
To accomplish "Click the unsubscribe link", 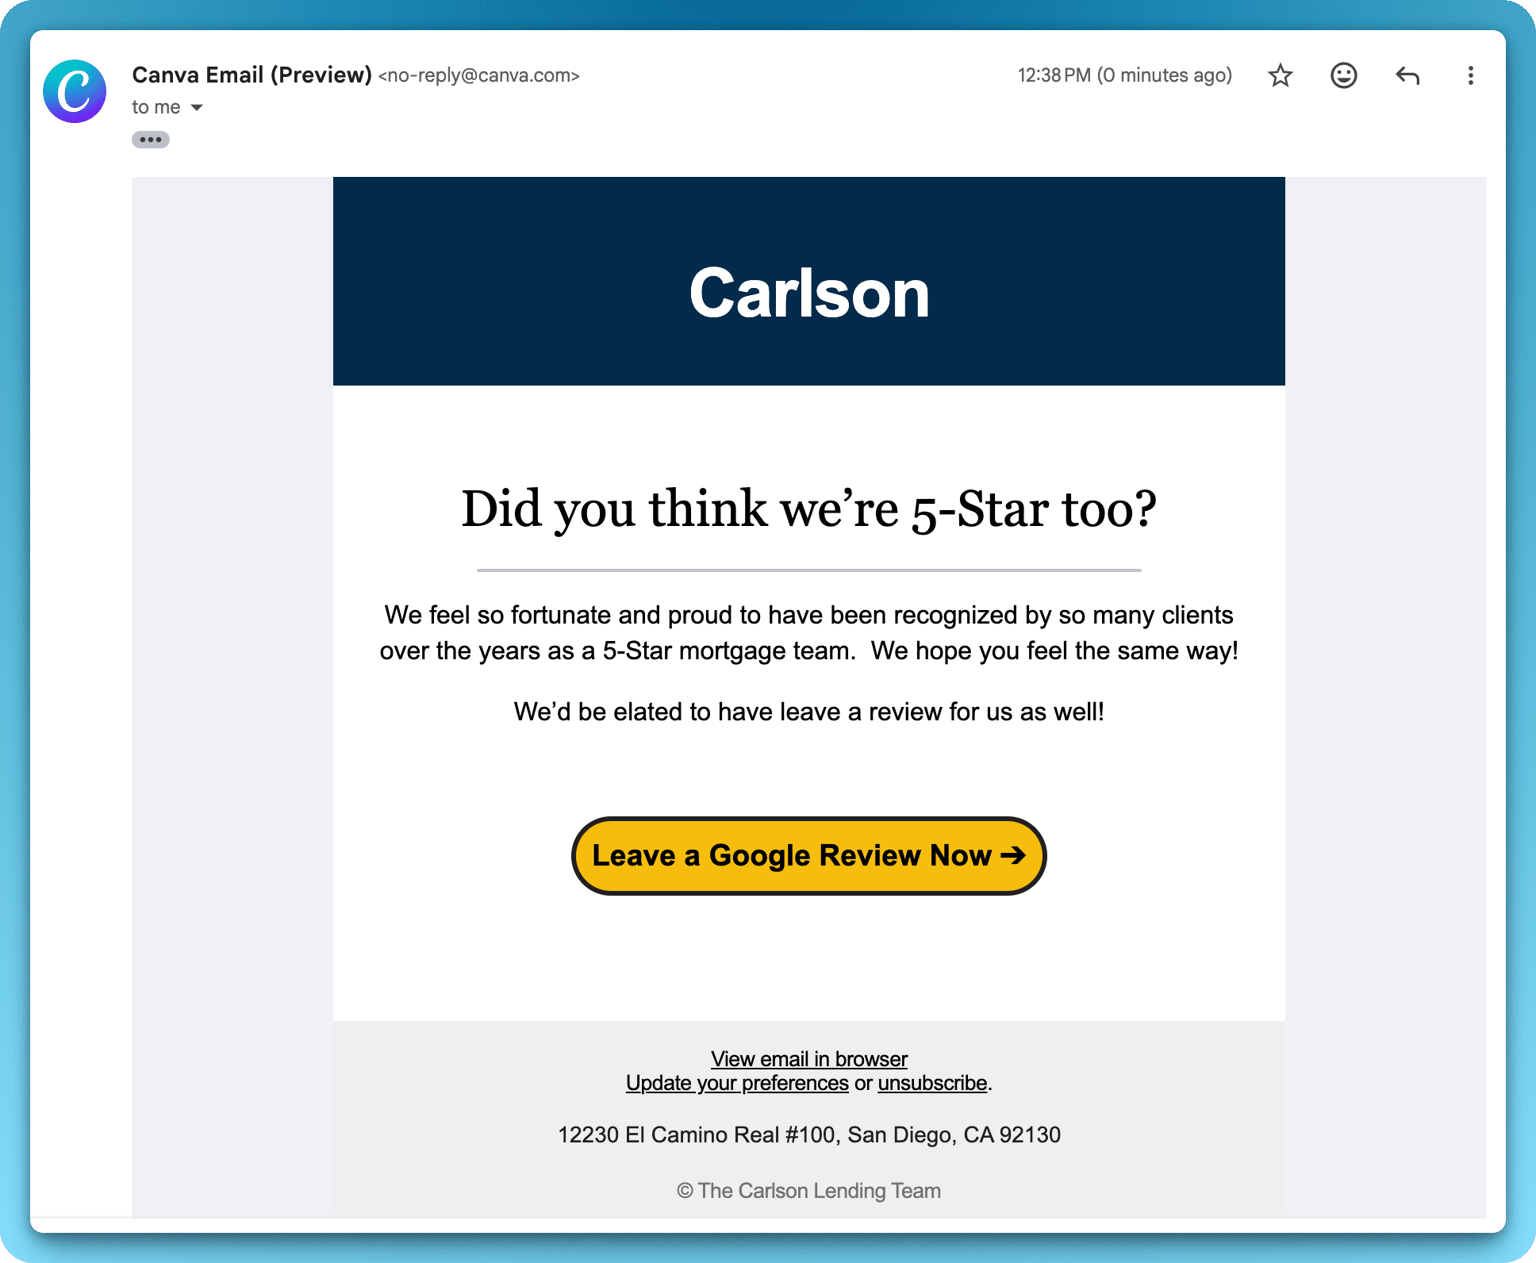I will coord(932,1084).
